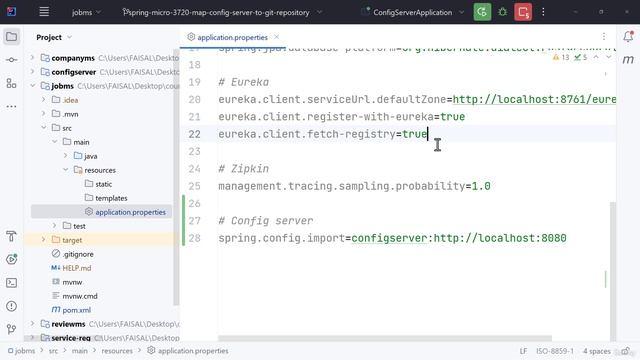640x360 pixels.
Task: Expand the reviewms module
Action: (x=33, y=323)
